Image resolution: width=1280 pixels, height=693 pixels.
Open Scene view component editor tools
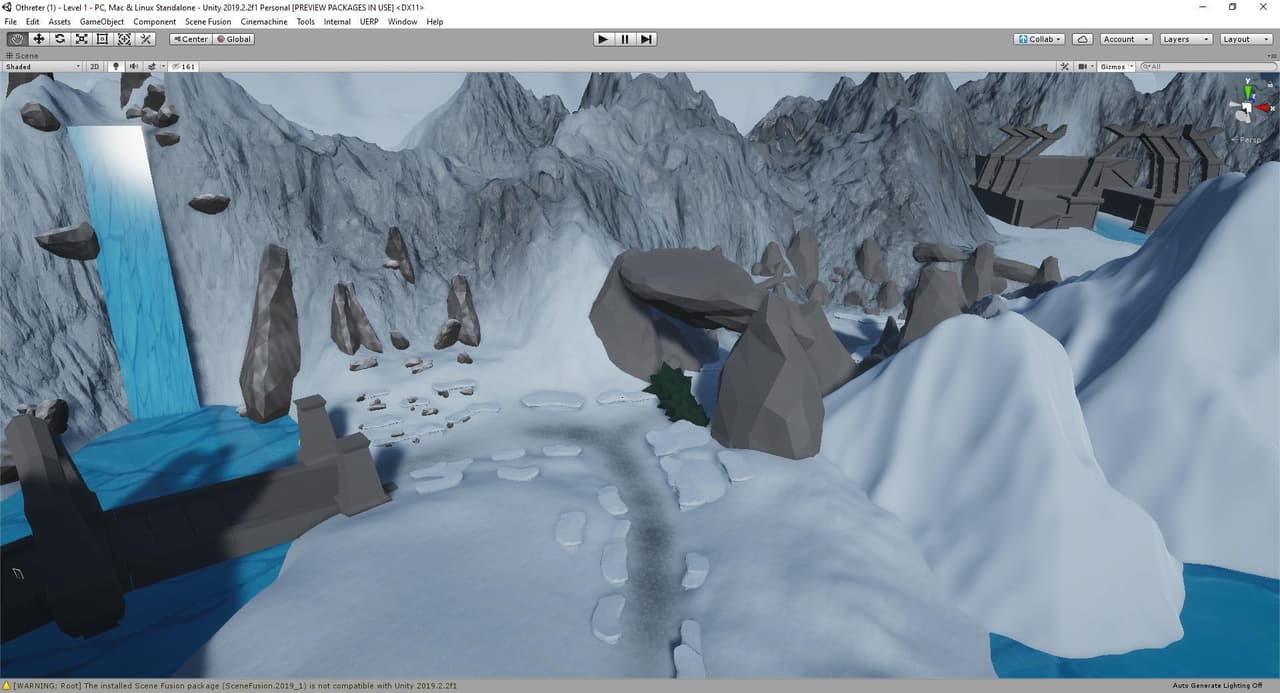[x=1064, y=67]
